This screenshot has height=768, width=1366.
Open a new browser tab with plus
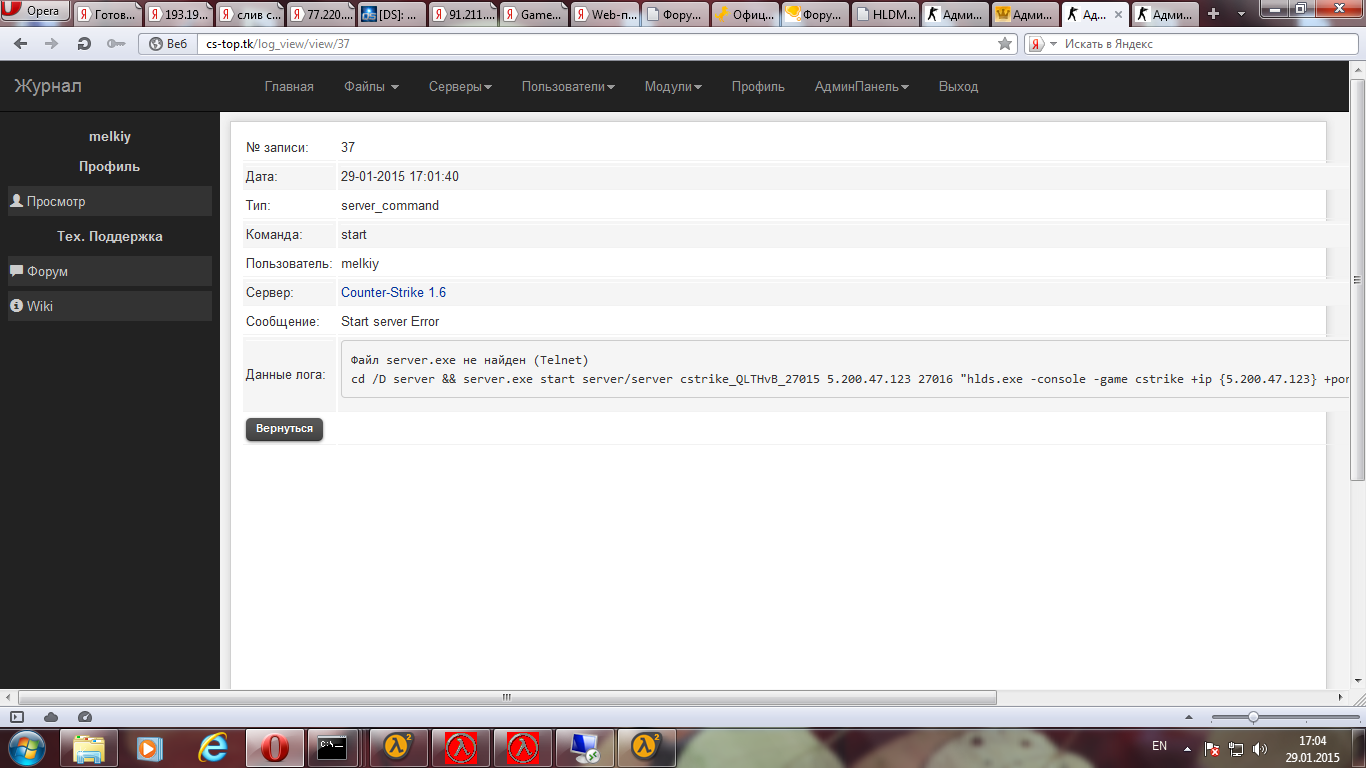1214,14
